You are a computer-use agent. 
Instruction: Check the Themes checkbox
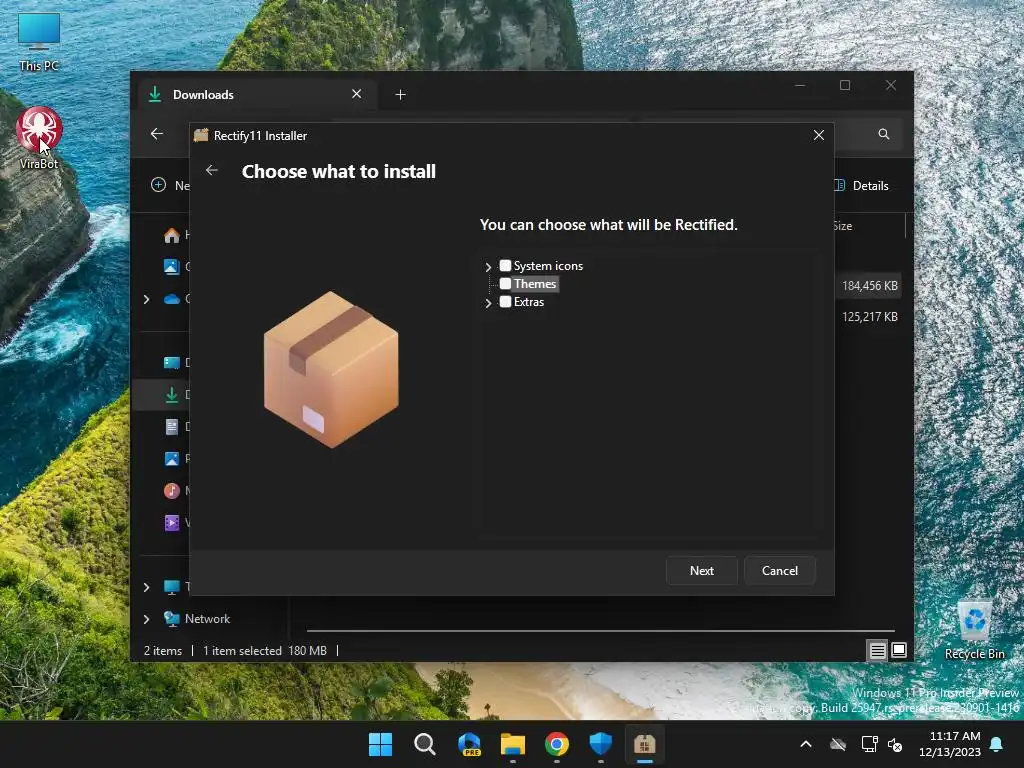click(x=505, y=283)
